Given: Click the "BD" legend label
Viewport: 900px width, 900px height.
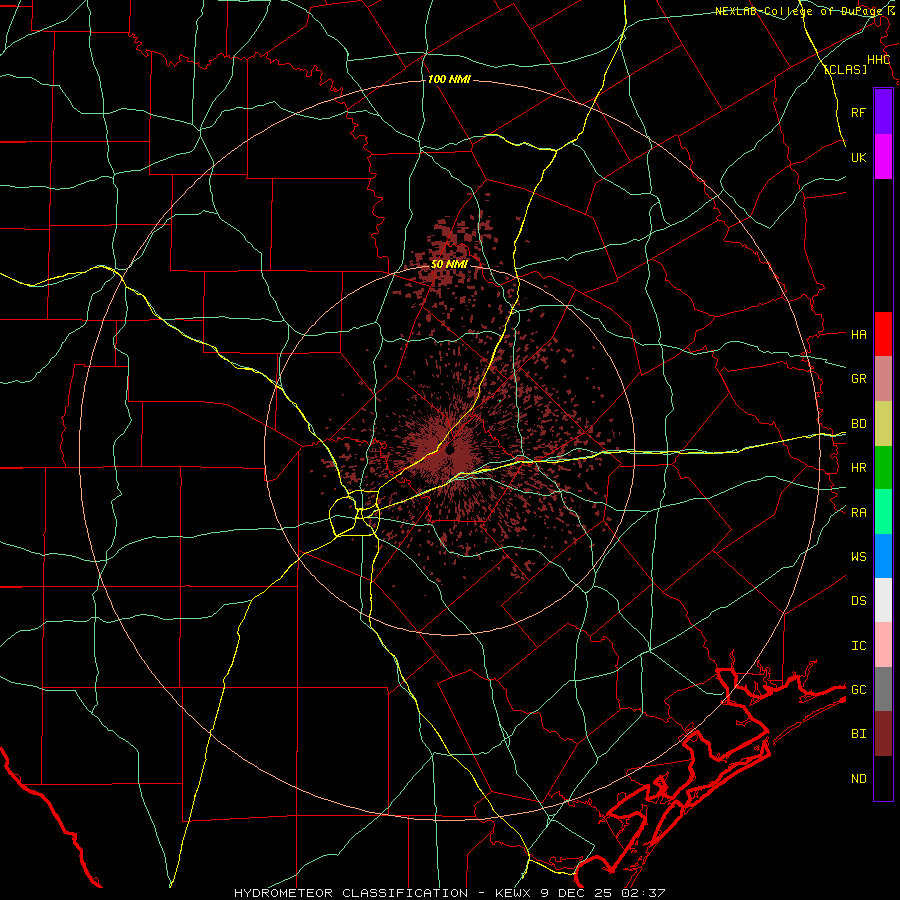Looking at the screenshot, I should tap(858, 424).
